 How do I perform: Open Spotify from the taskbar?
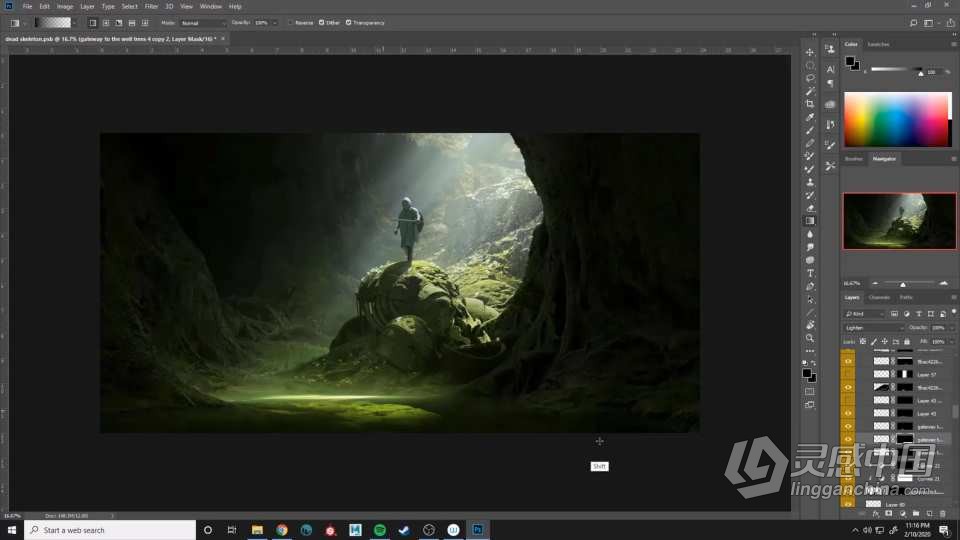[380, 530]
